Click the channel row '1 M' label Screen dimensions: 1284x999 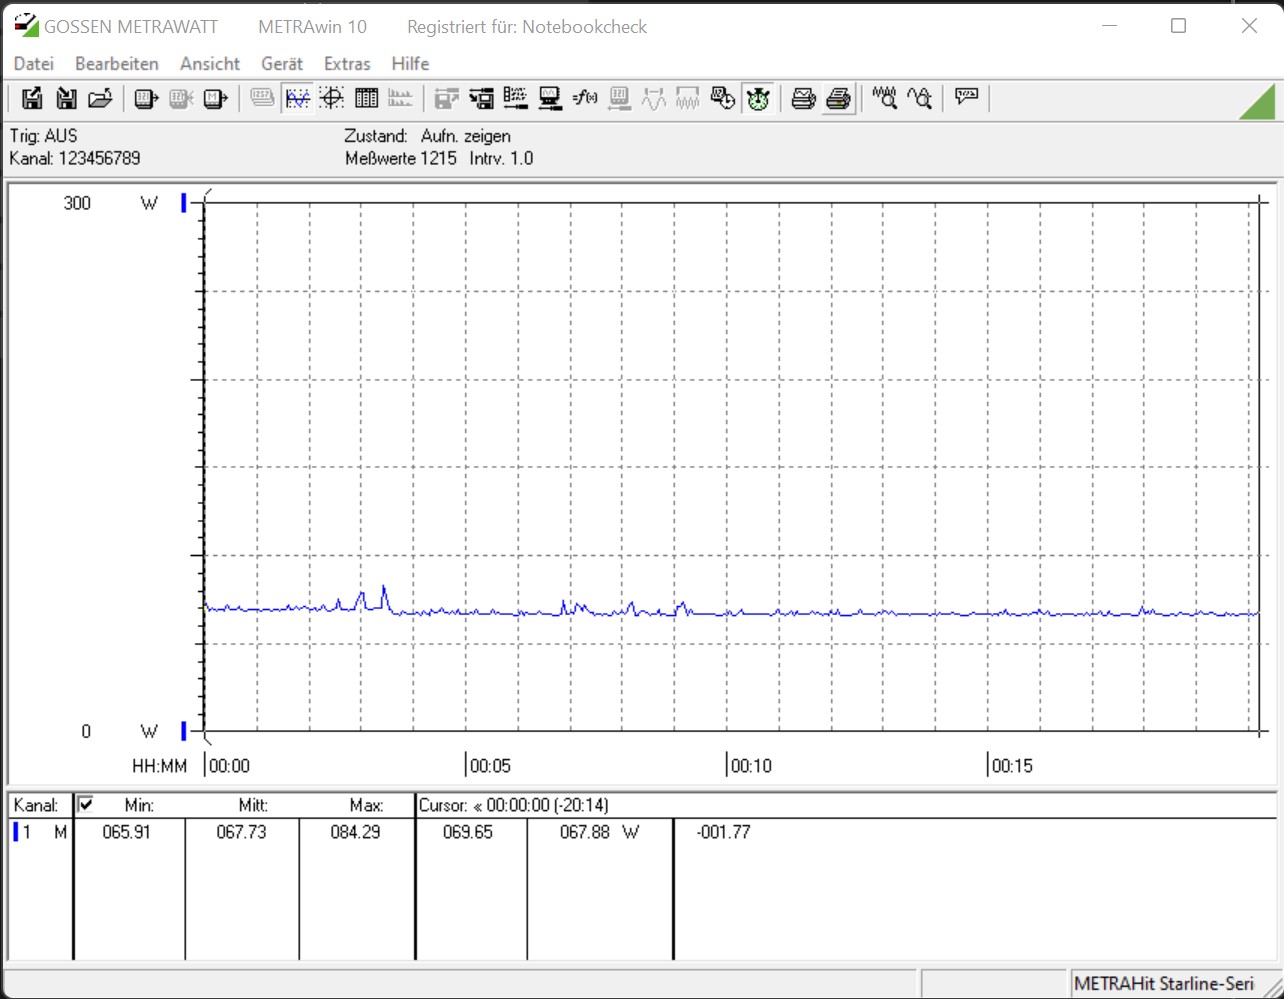45,832
